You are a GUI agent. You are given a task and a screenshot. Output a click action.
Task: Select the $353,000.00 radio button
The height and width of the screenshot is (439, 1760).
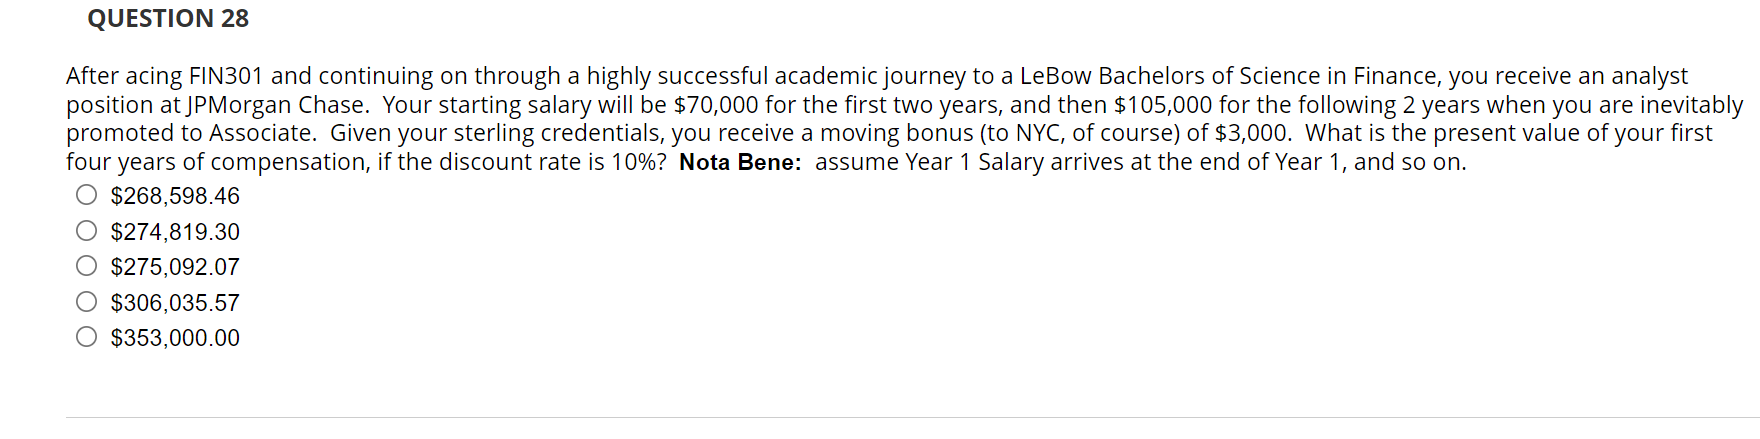(x=87, y=337)
